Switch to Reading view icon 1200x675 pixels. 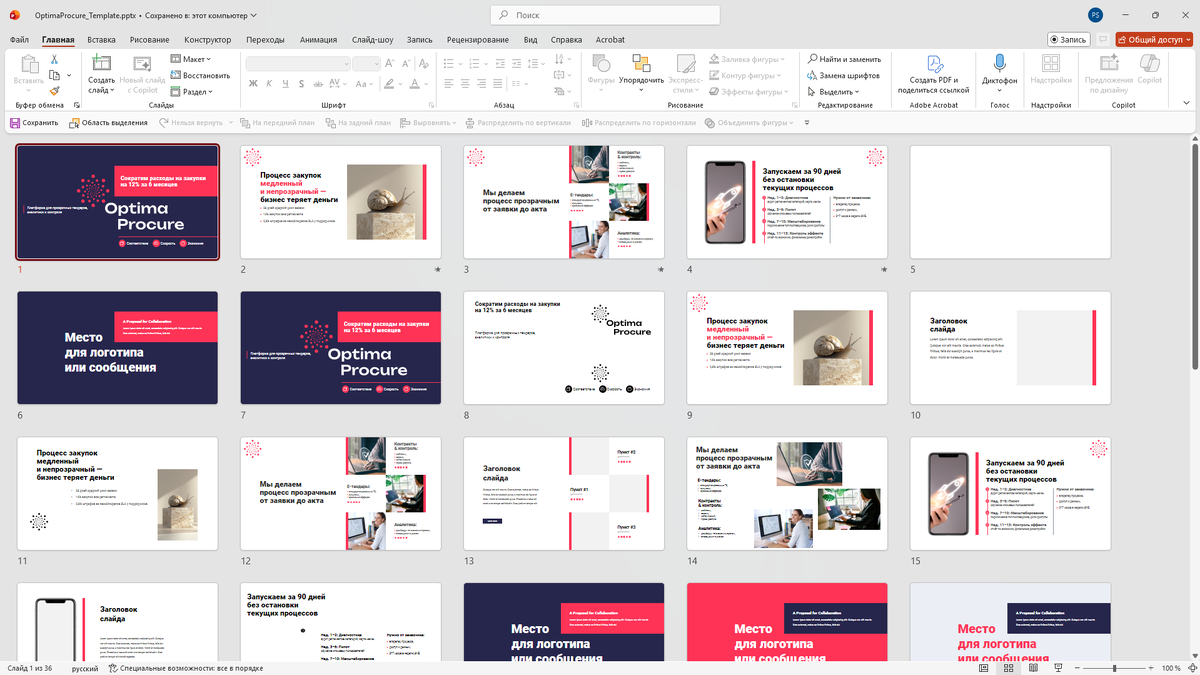tap(1032, 667)
